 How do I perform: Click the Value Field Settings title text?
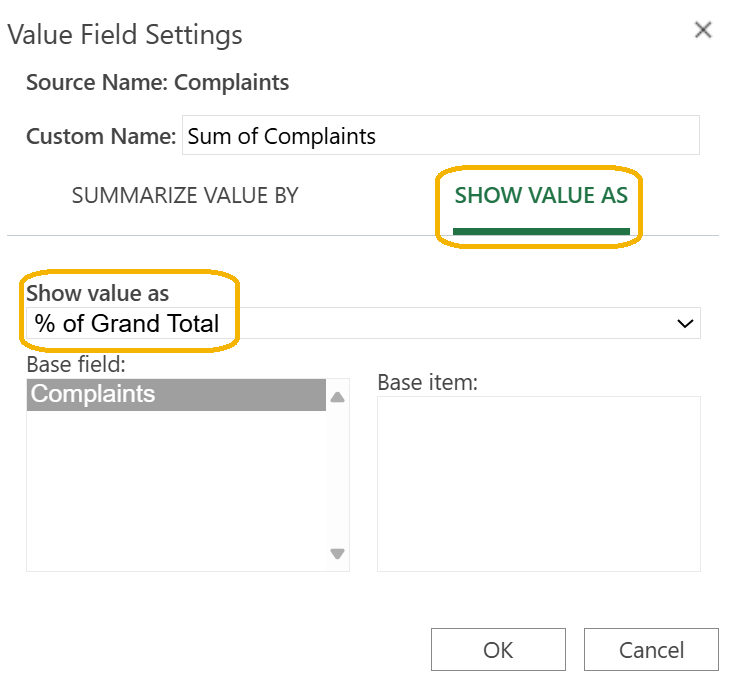pyautogui.click(x=125, y=35)
